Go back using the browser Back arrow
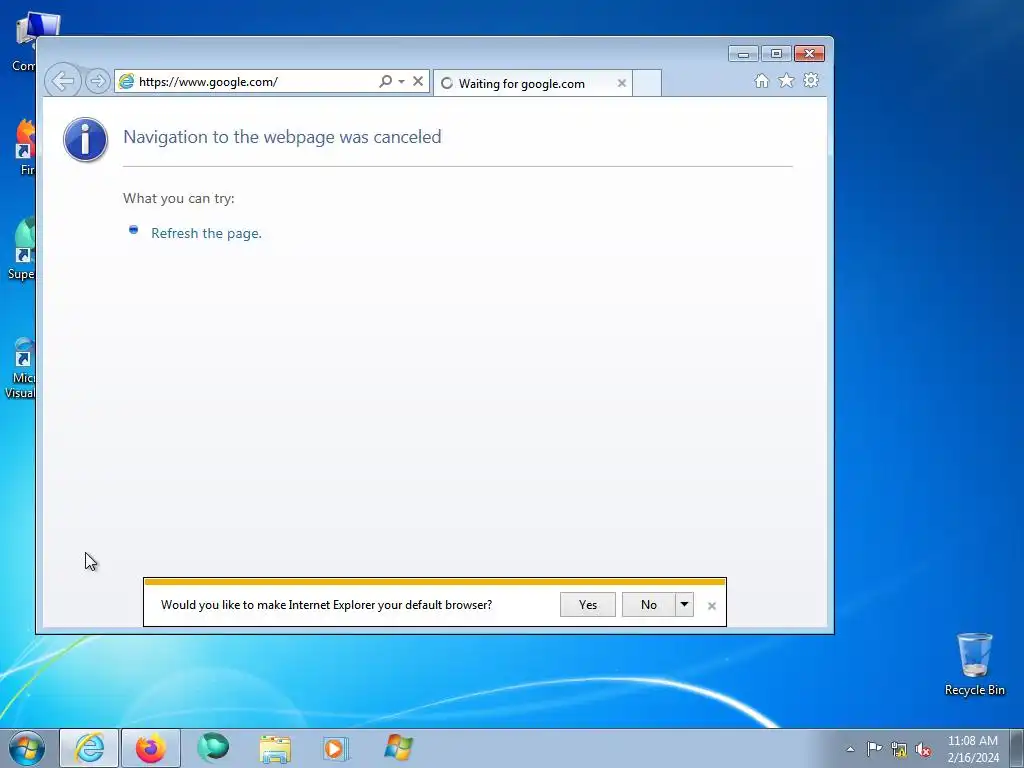This screenshot has width=1024, height=768. [63, 81]
